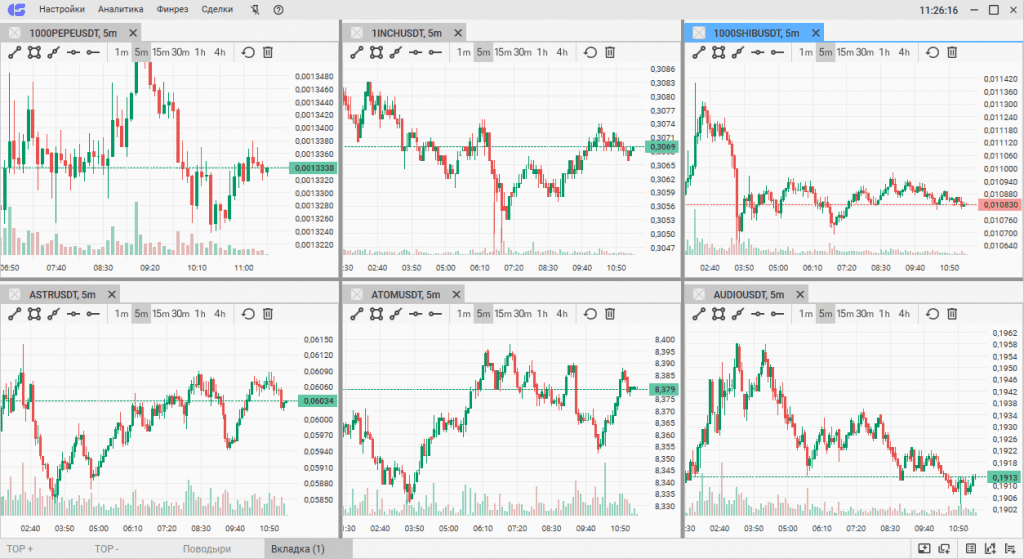
Task: Click the unpin icon in top menu bar
Action: coord(256,10)
